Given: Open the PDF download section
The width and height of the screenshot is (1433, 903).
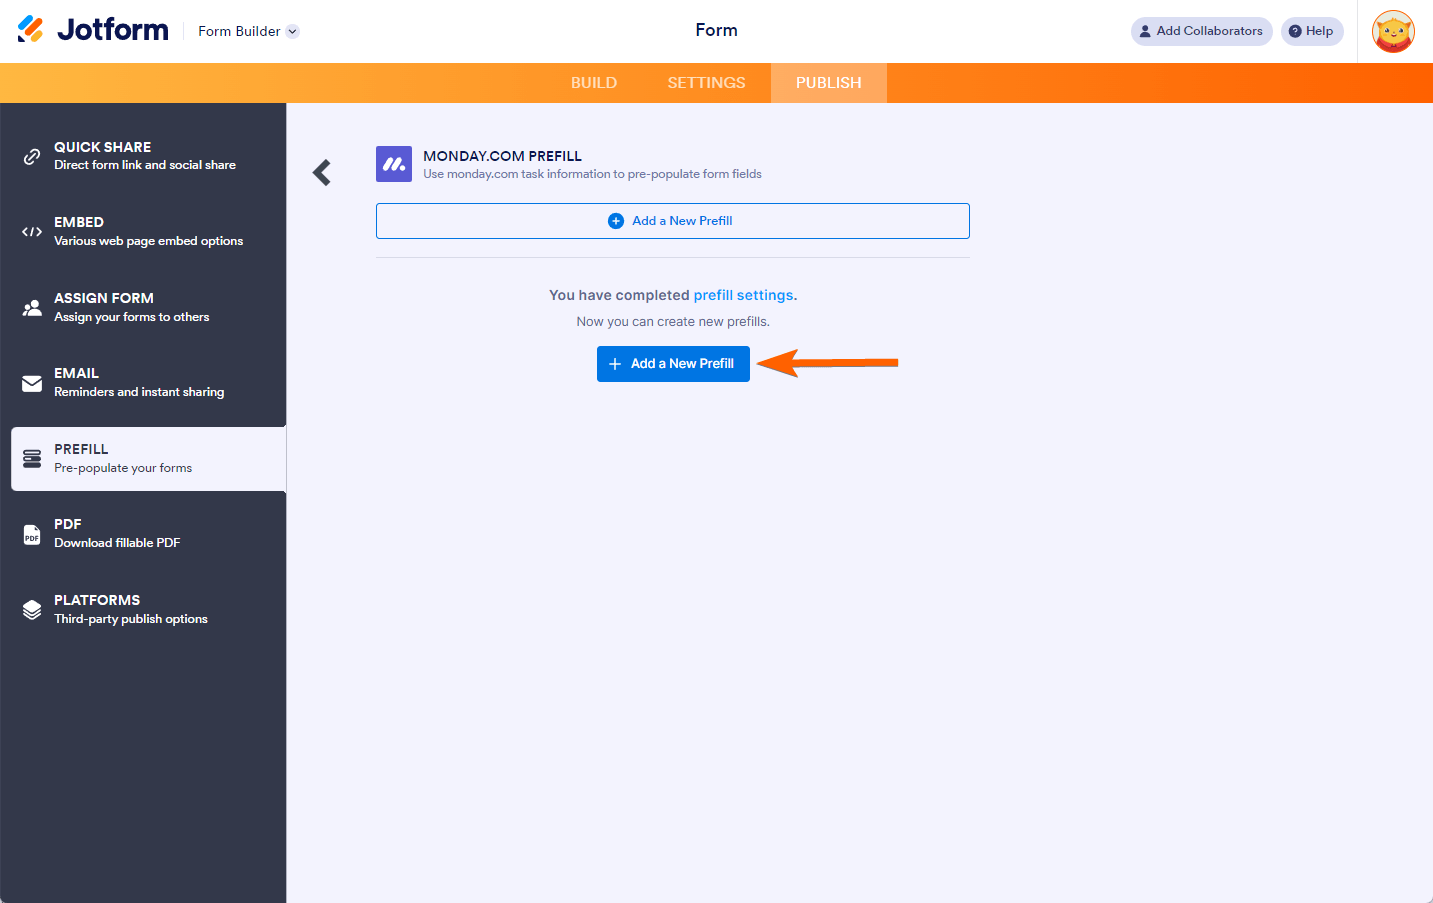Looking at the screenshot, I should point(148,534).
